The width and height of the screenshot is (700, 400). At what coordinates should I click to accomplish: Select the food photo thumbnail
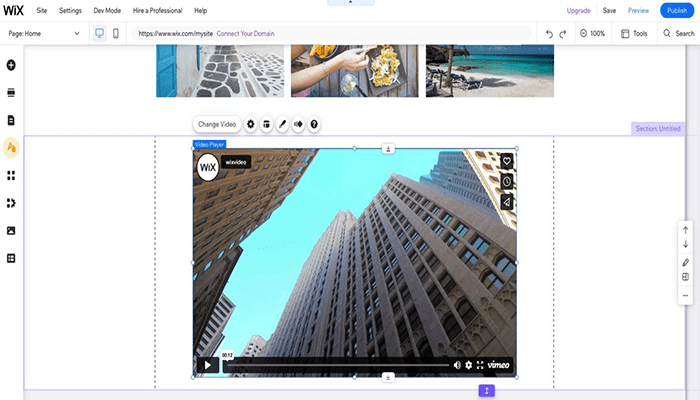coord(355,71)
